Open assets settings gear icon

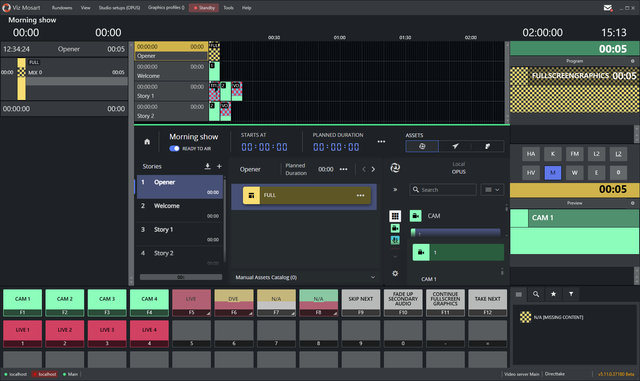[x=395, y=273]
